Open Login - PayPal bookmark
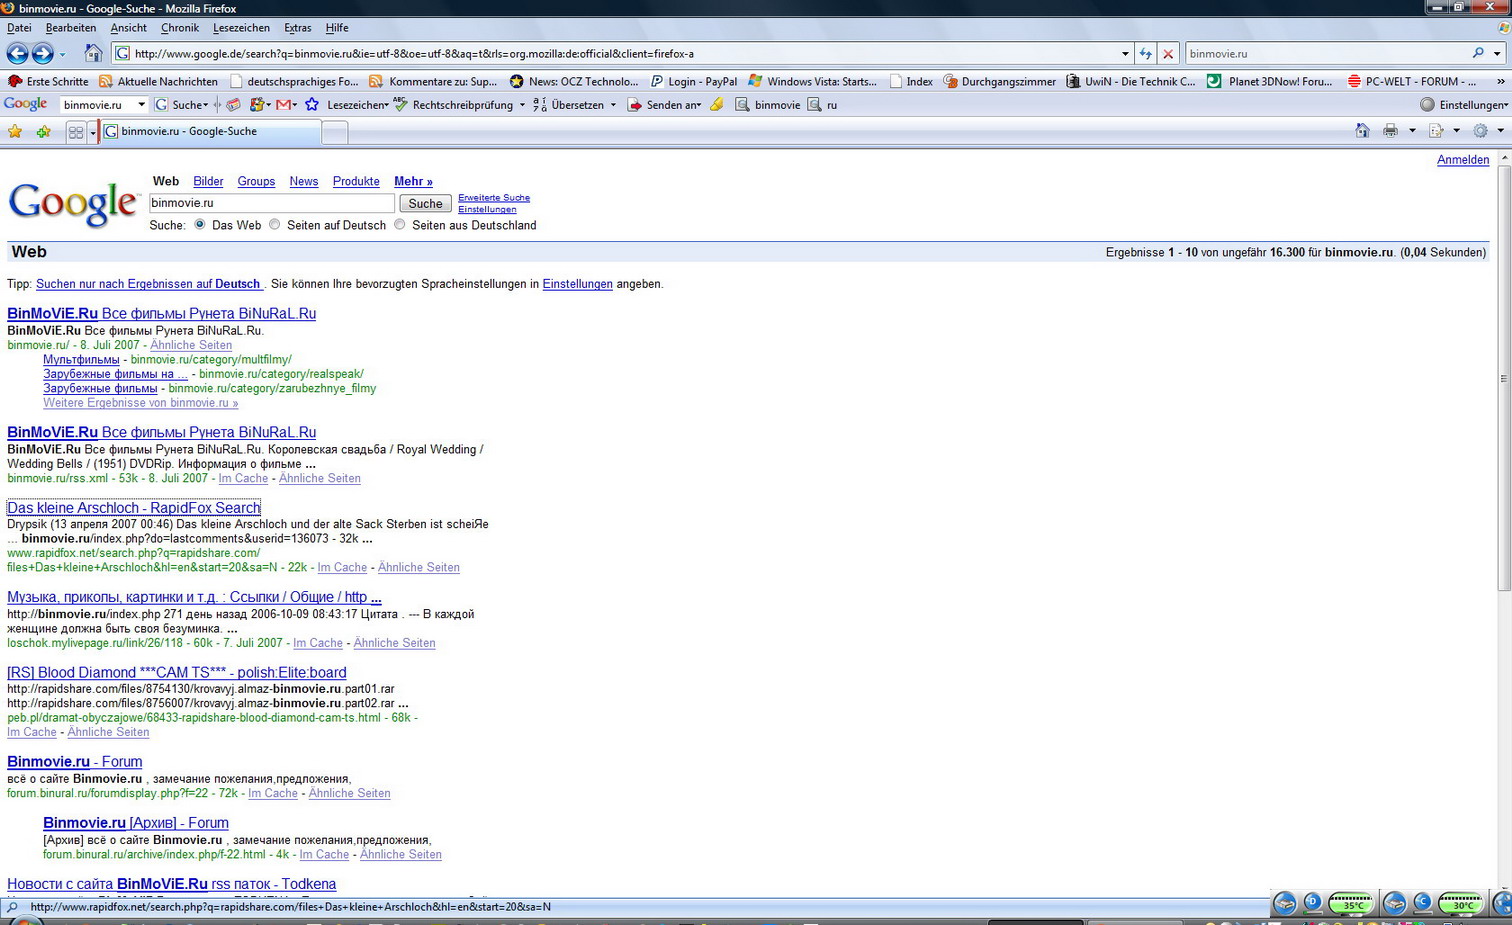 (x=693, y=81)
